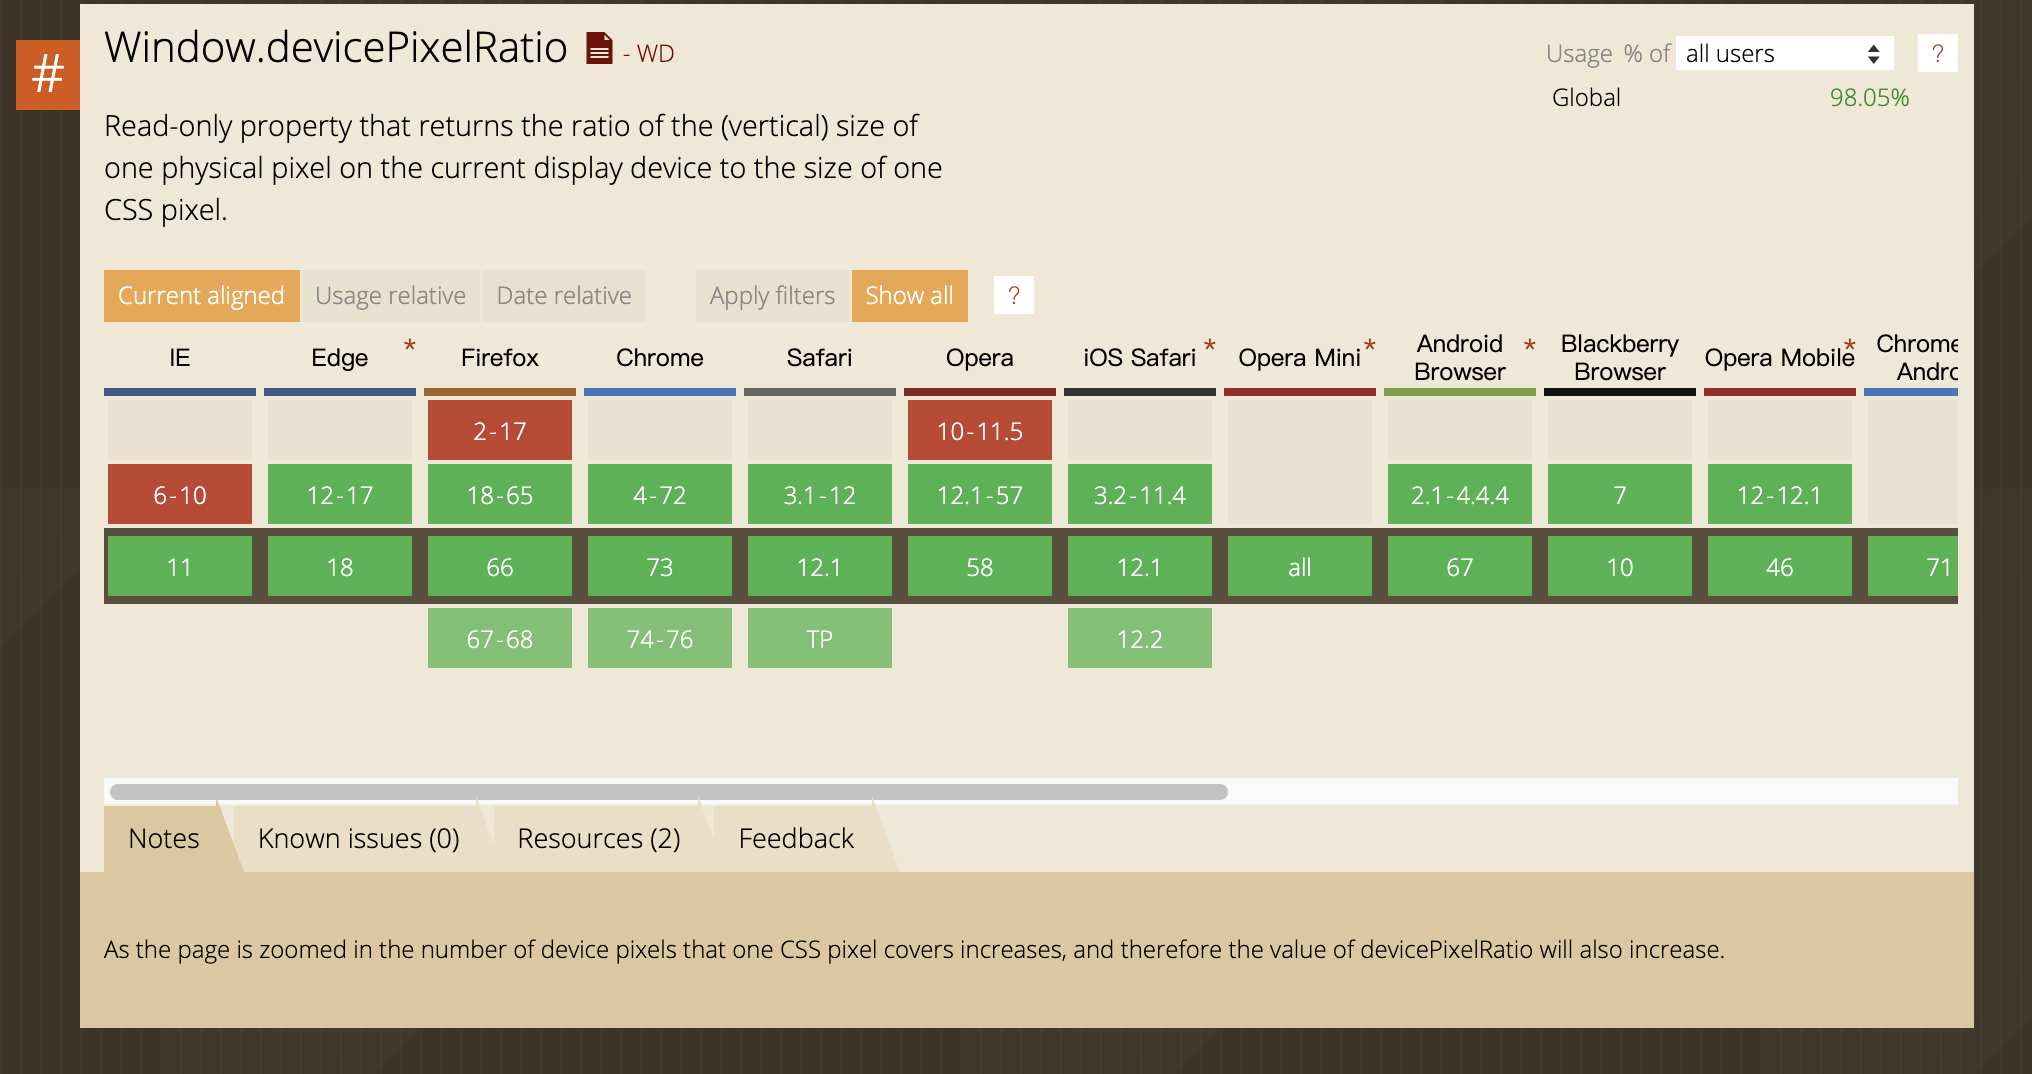The height and width of the screenshot is (1074, 2032).
Task: Switch to Usage relative view
Action: [x=390, y=296]
